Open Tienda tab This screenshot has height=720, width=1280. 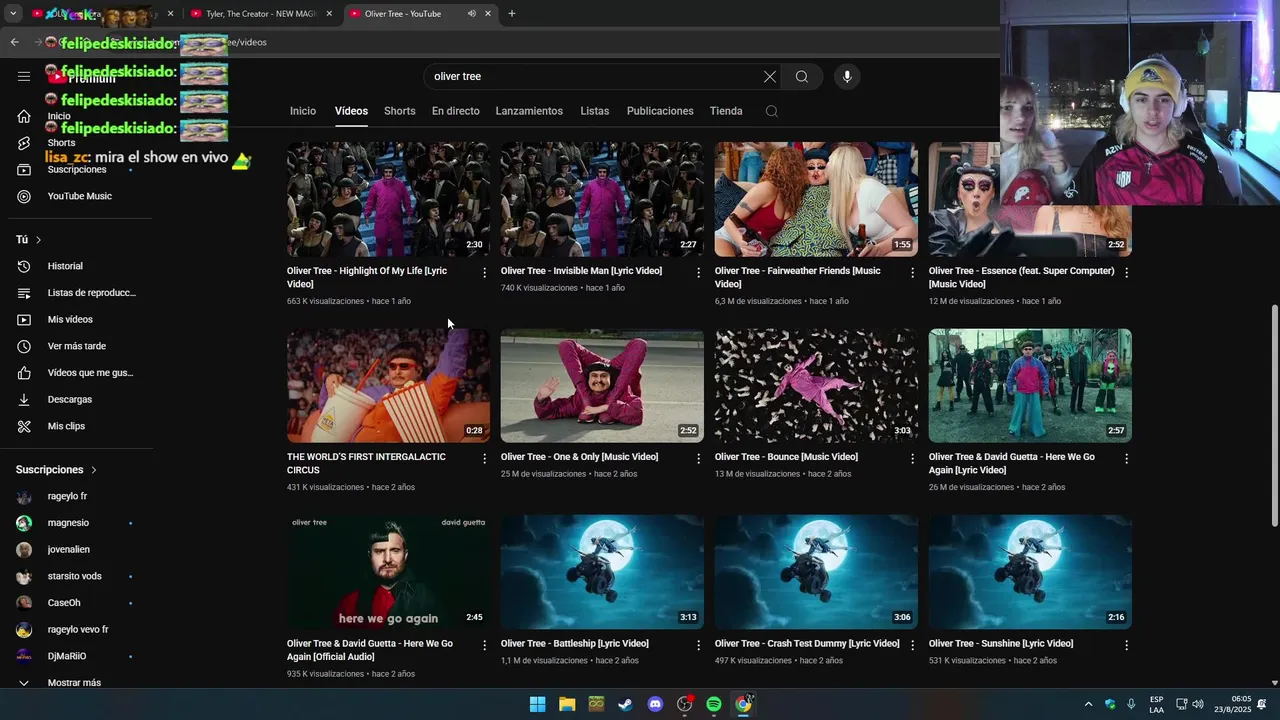(726, 111)
